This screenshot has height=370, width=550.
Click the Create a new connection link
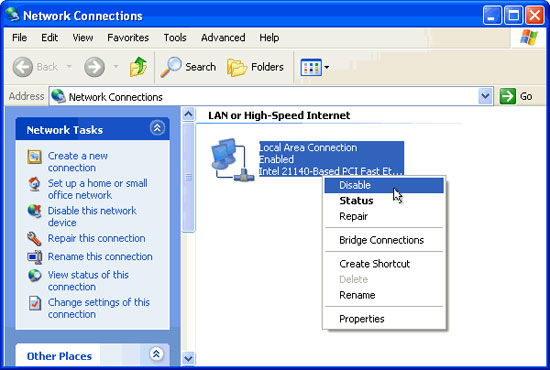pyautogui.click(x=78, y=162)
